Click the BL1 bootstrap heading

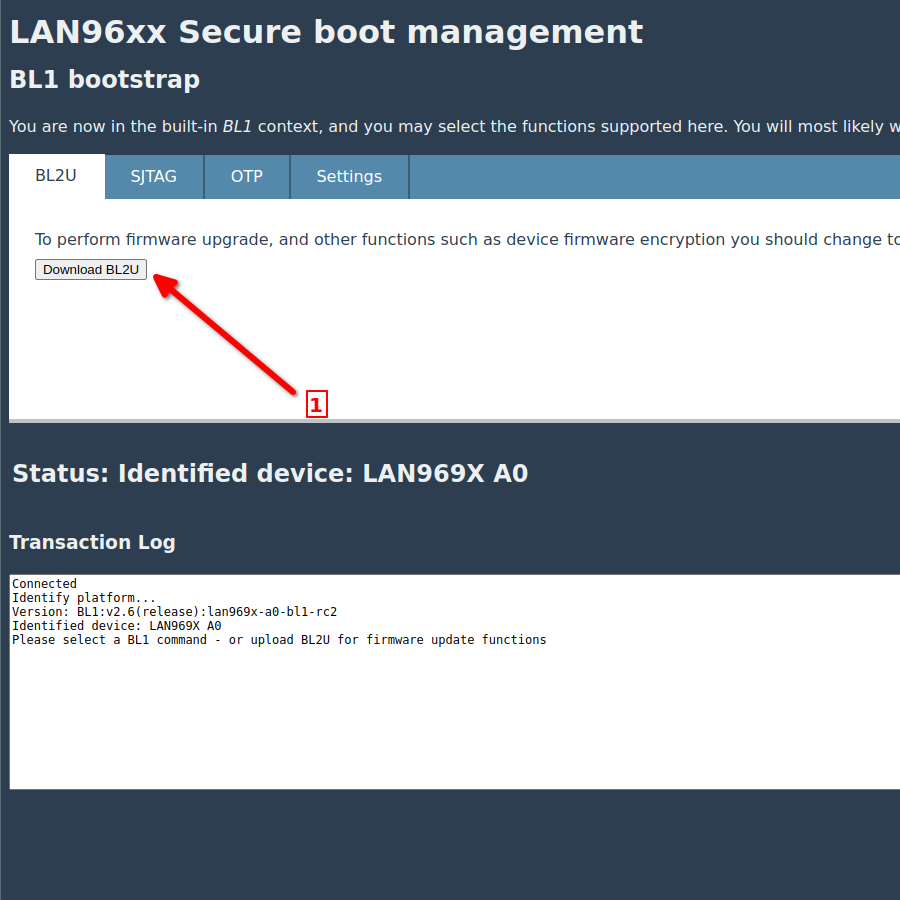click(105, 80)
